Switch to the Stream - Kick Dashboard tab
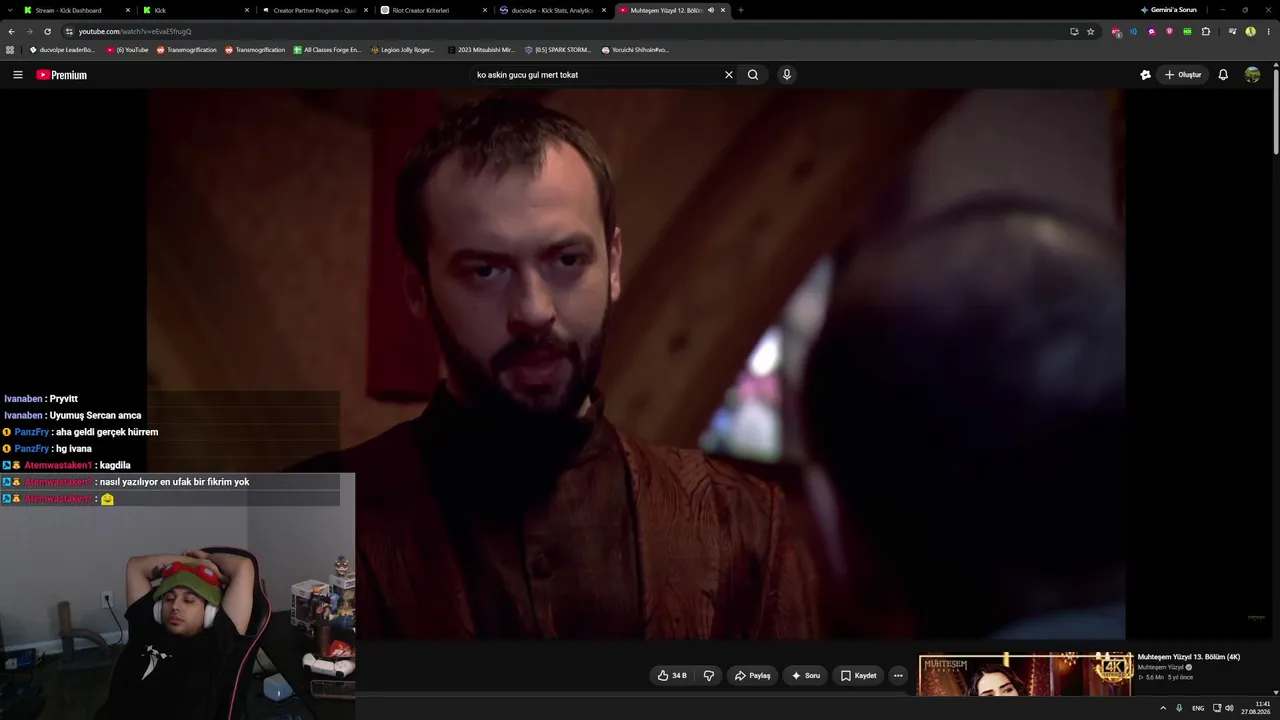1280x720 pixels. tap(76, 10)
